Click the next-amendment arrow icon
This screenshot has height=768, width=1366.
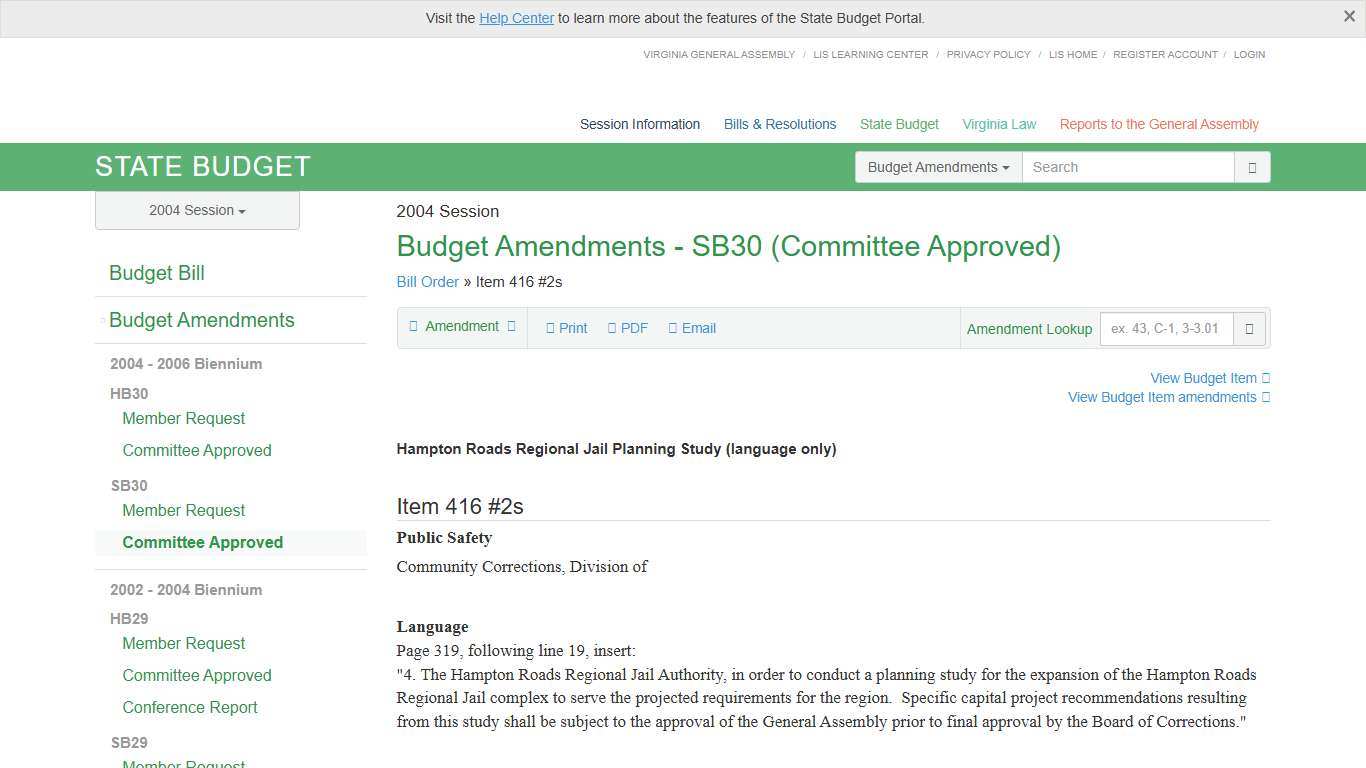pos(509,326)
